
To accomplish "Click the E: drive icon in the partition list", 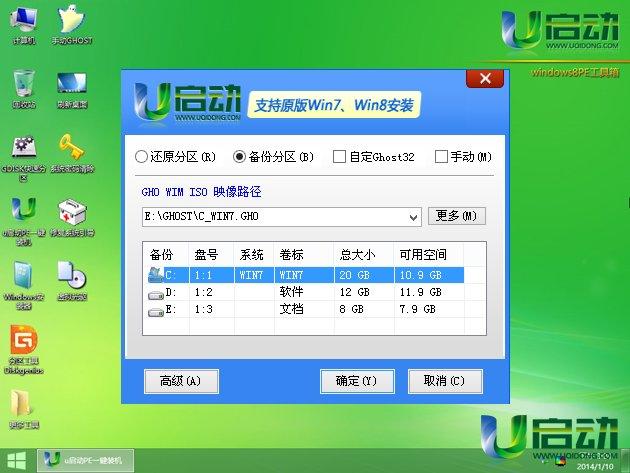I will [x=156, y=312].
